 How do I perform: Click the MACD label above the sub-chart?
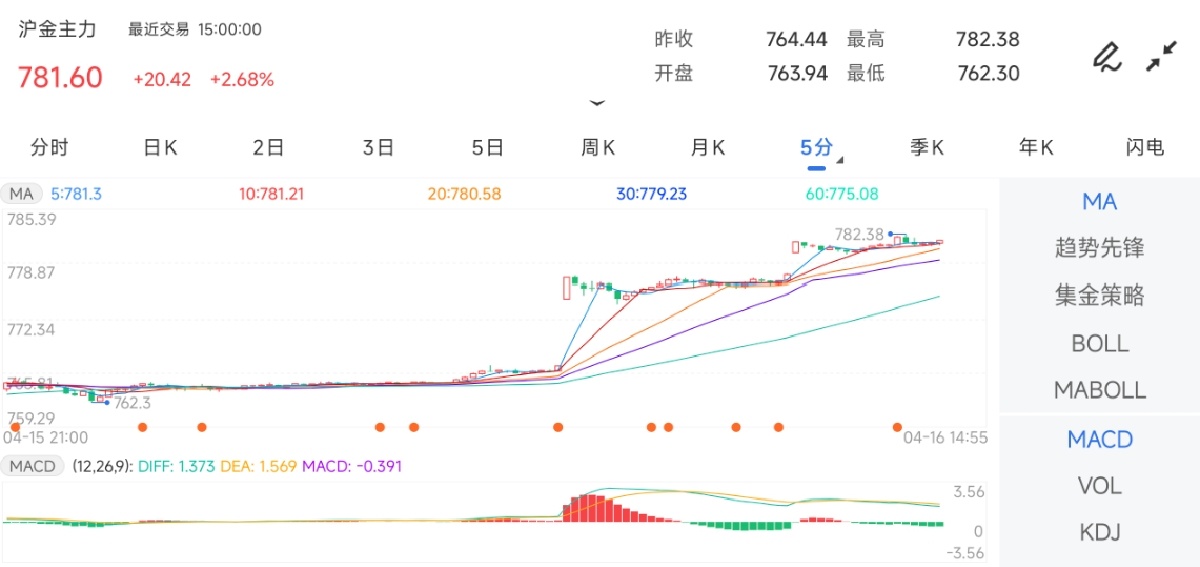33,466
